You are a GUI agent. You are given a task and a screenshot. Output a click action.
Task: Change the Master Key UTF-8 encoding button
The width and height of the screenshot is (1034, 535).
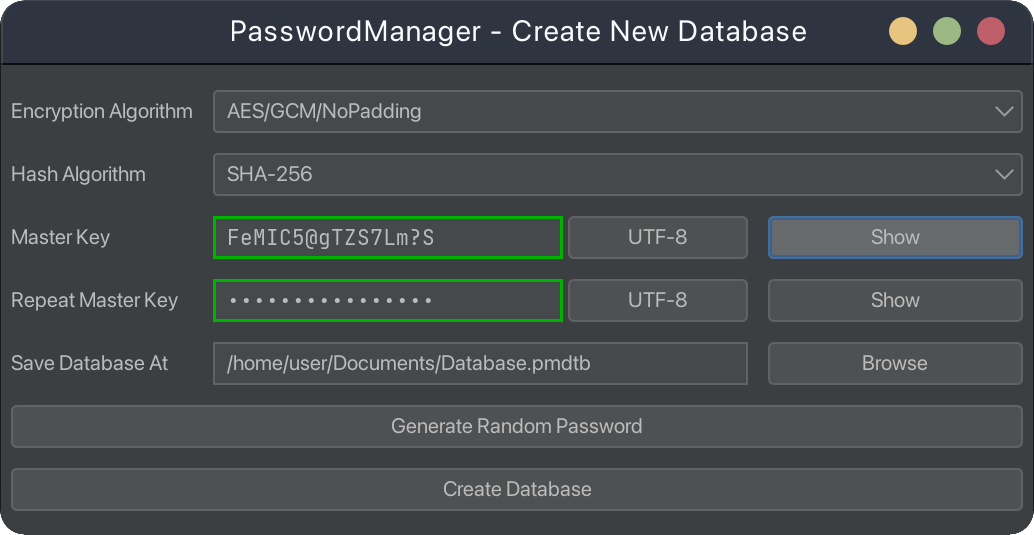657,238
